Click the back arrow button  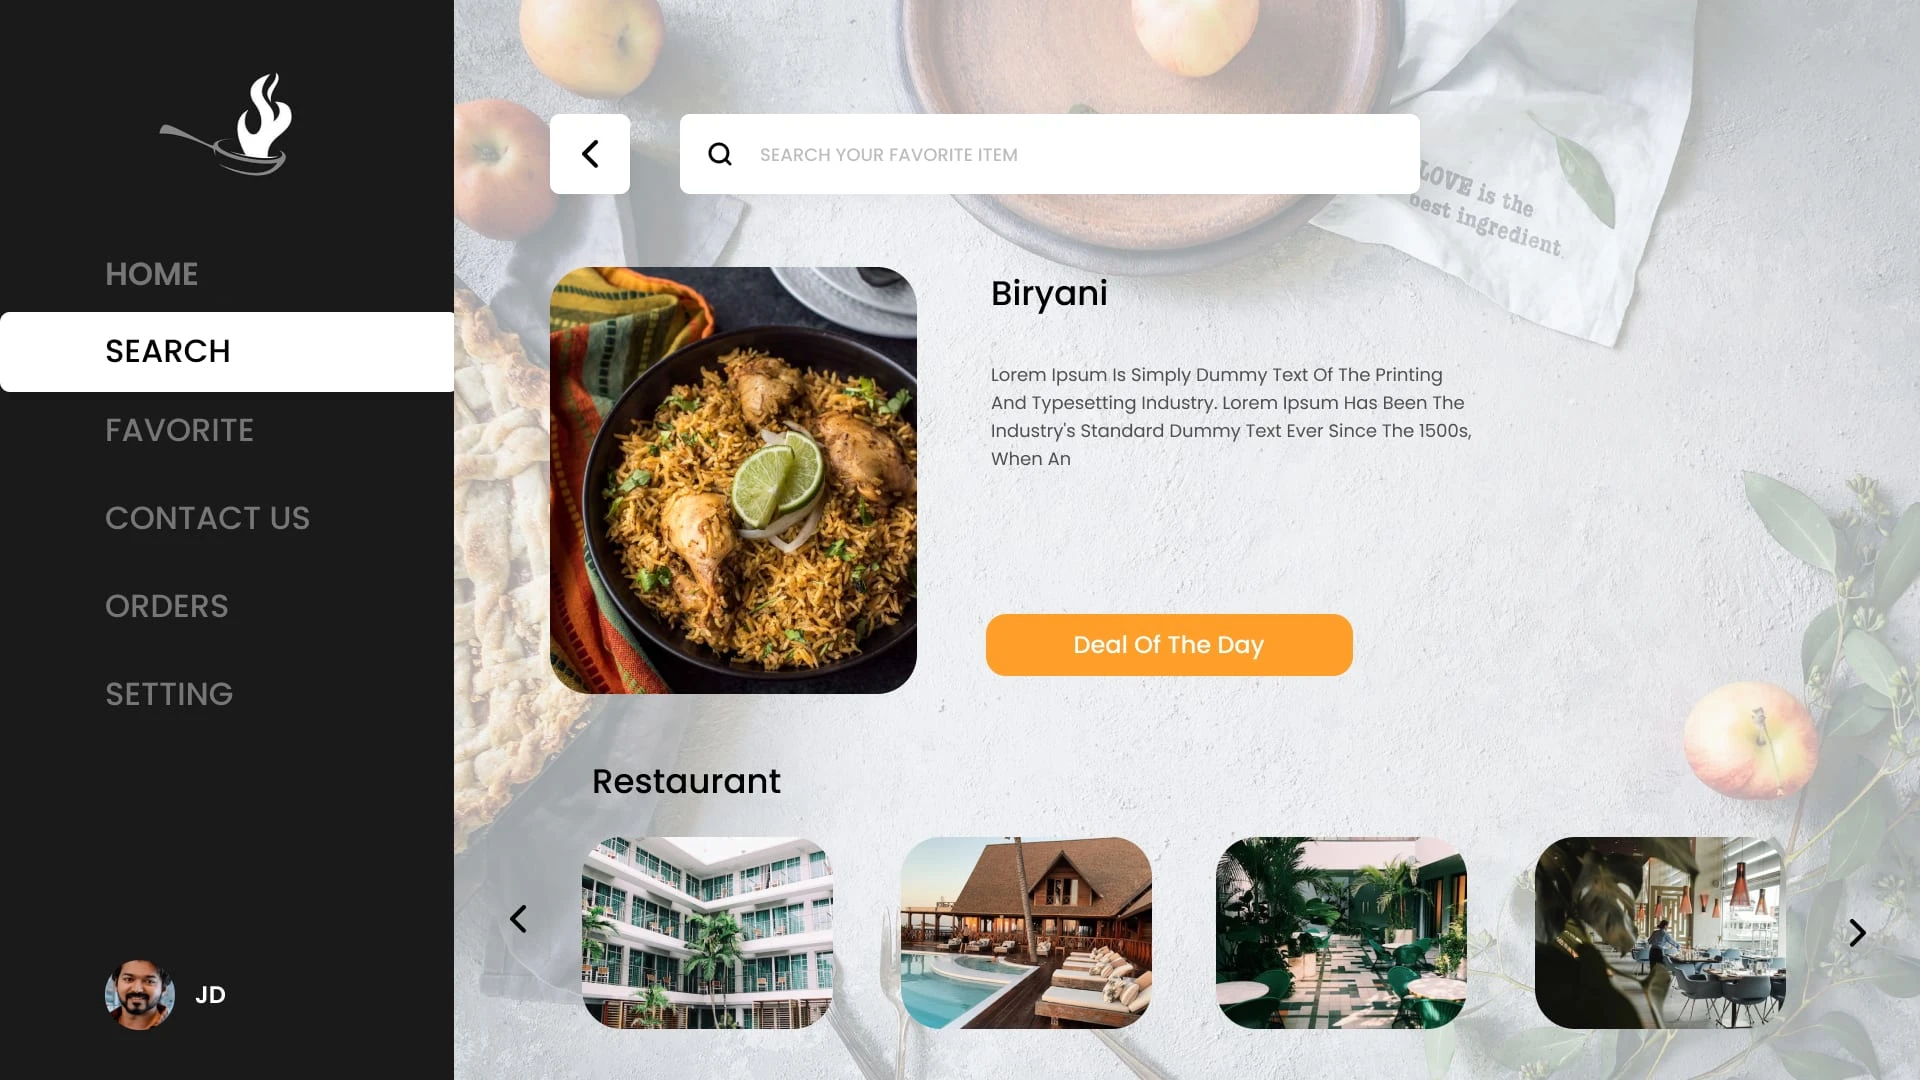coord(590,154)
